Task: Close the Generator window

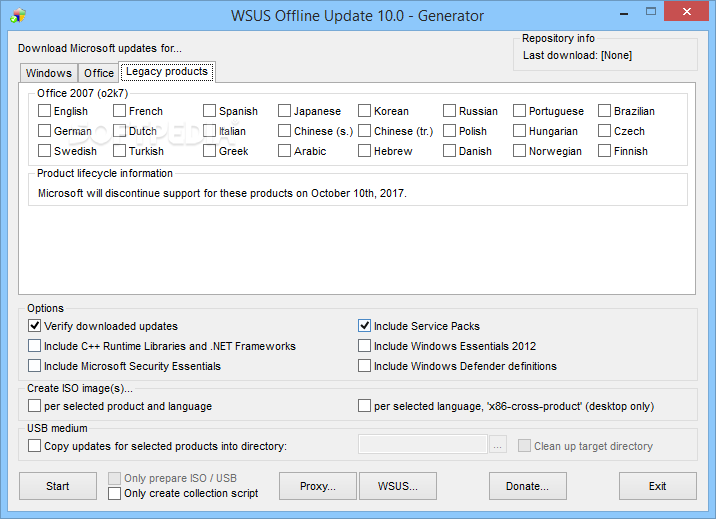Action: (x=686, y=12)
